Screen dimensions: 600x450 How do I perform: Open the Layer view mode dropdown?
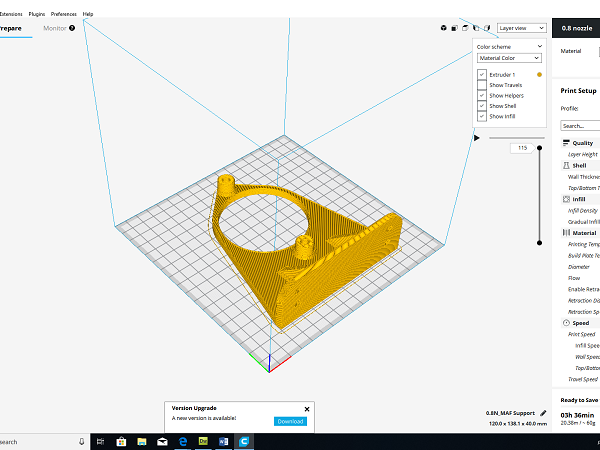pos(522,28)
